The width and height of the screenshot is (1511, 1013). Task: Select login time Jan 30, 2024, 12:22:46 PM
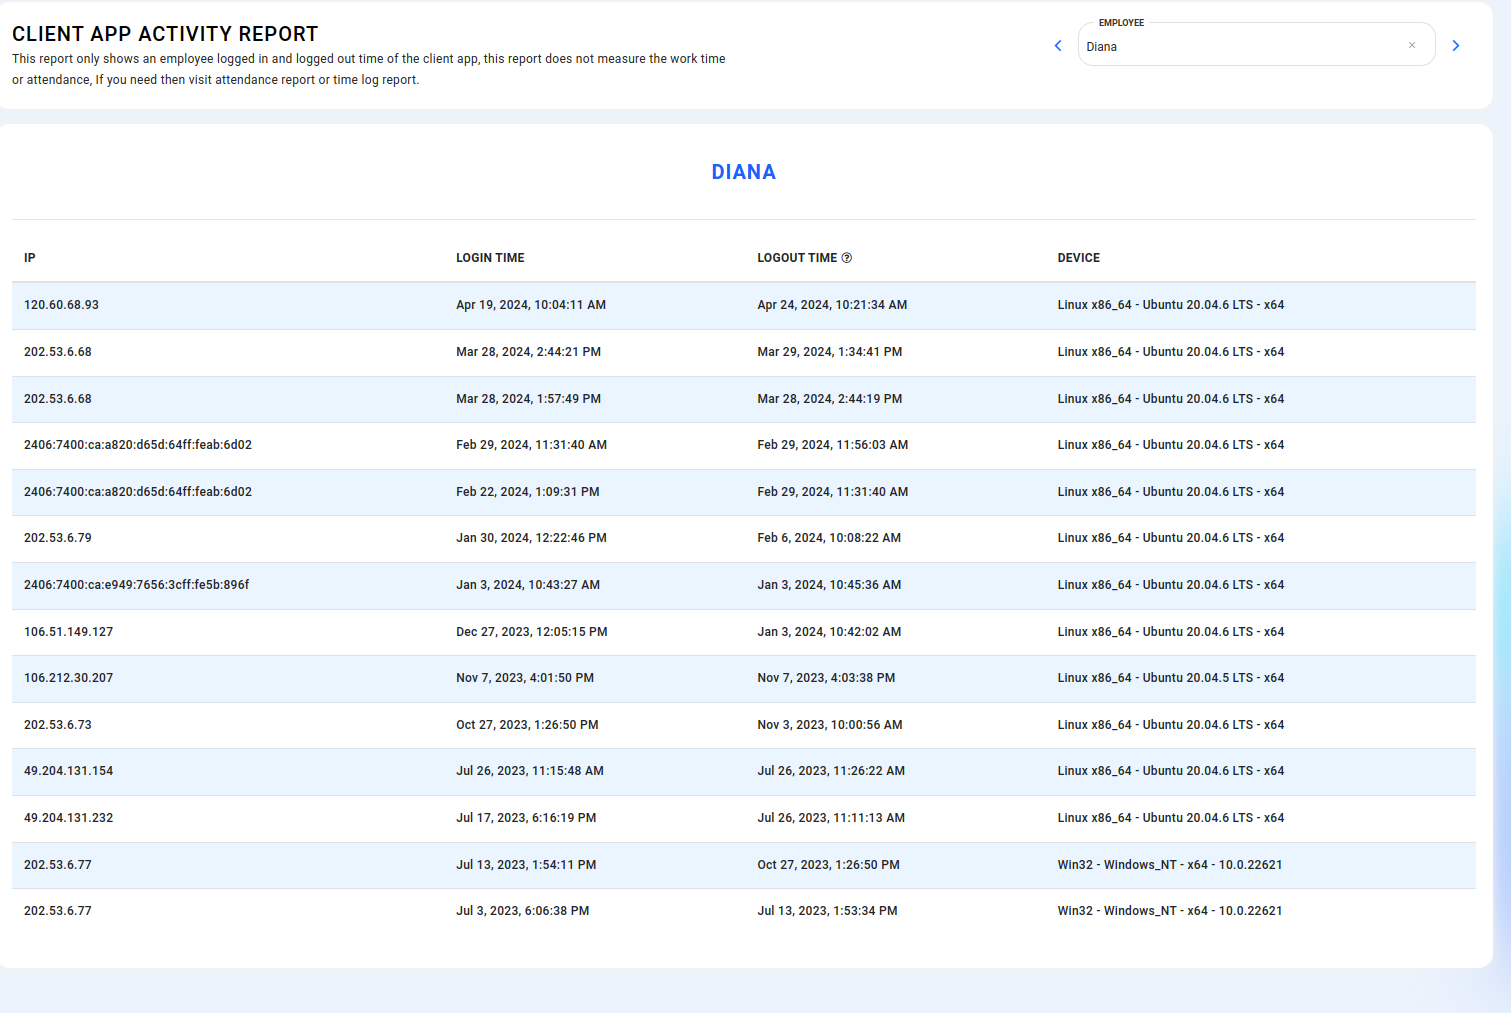pos(531,538)
